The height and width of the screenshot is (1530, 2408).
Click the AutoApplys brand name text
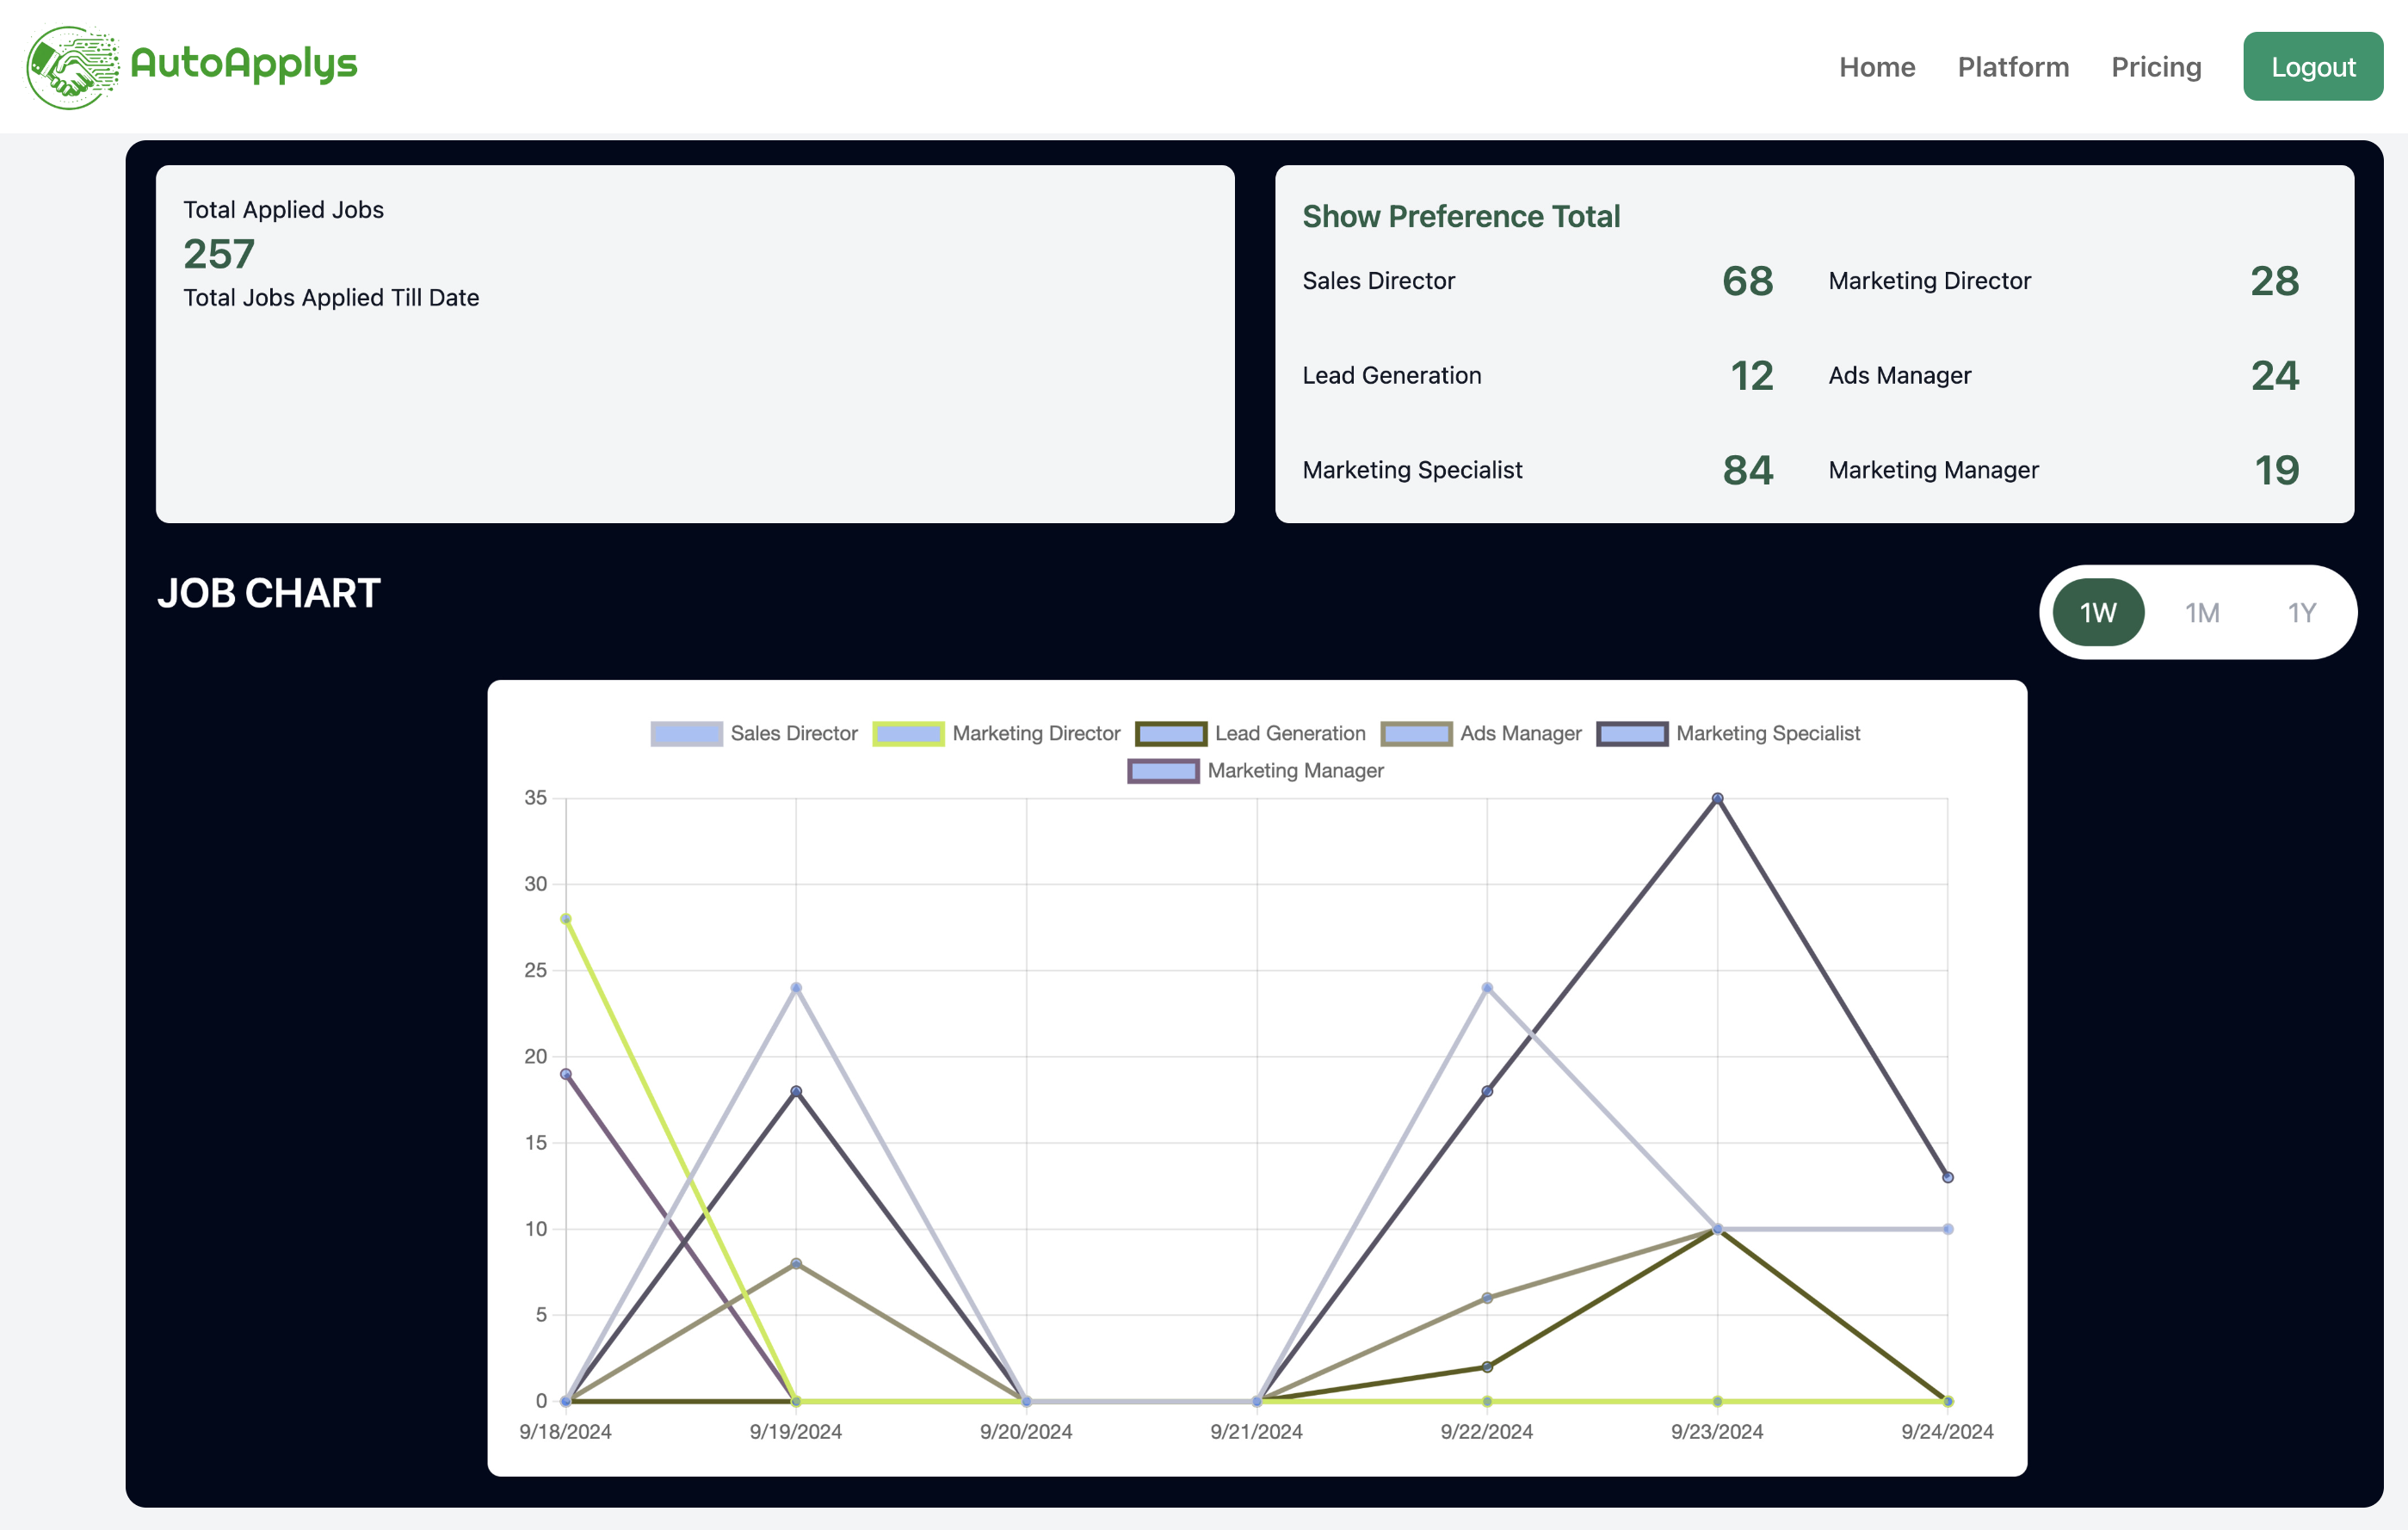pyautogui.click(x=243, y=64)
